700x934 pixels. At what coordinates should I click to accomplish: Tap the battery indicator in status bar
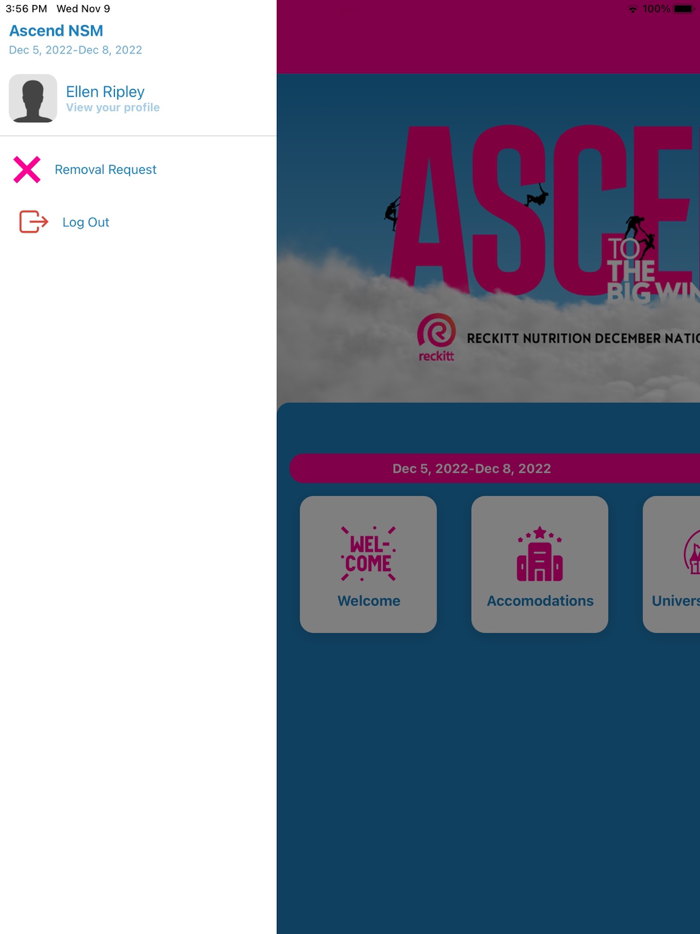click(x=683, y=9)
